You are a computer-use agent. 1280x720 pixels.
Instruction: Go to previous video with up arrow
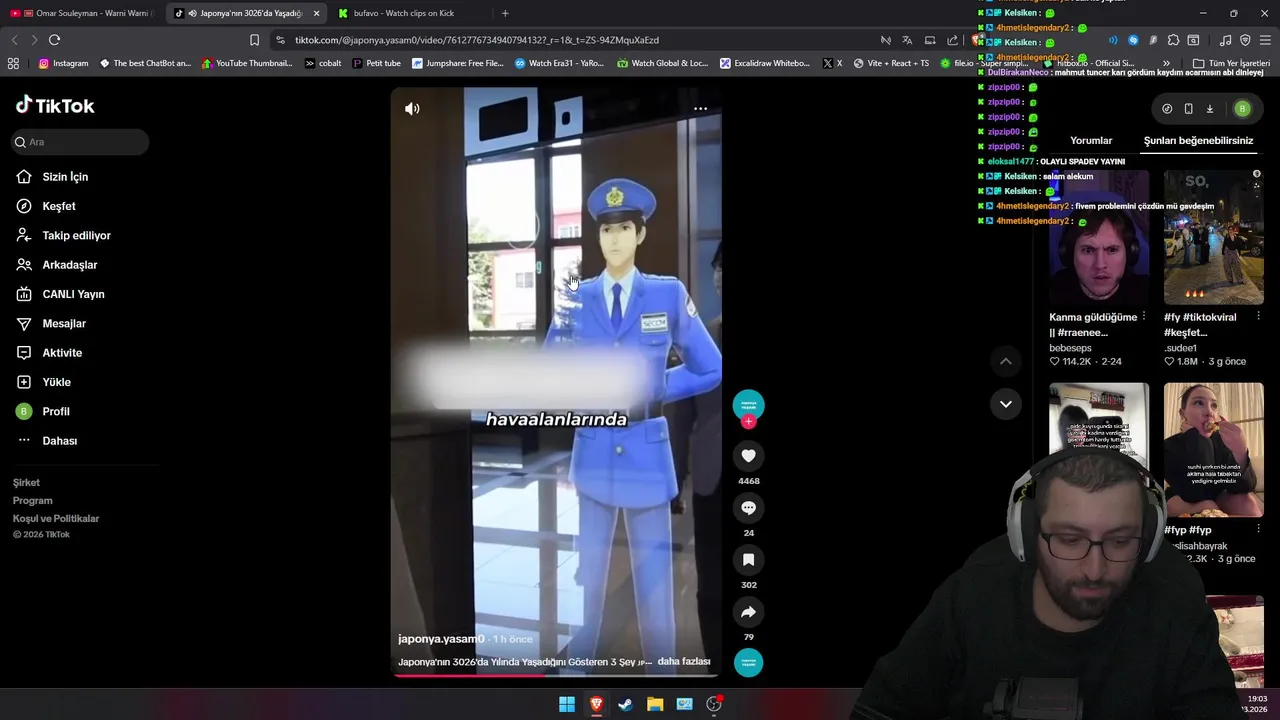tap(1006, 361)
